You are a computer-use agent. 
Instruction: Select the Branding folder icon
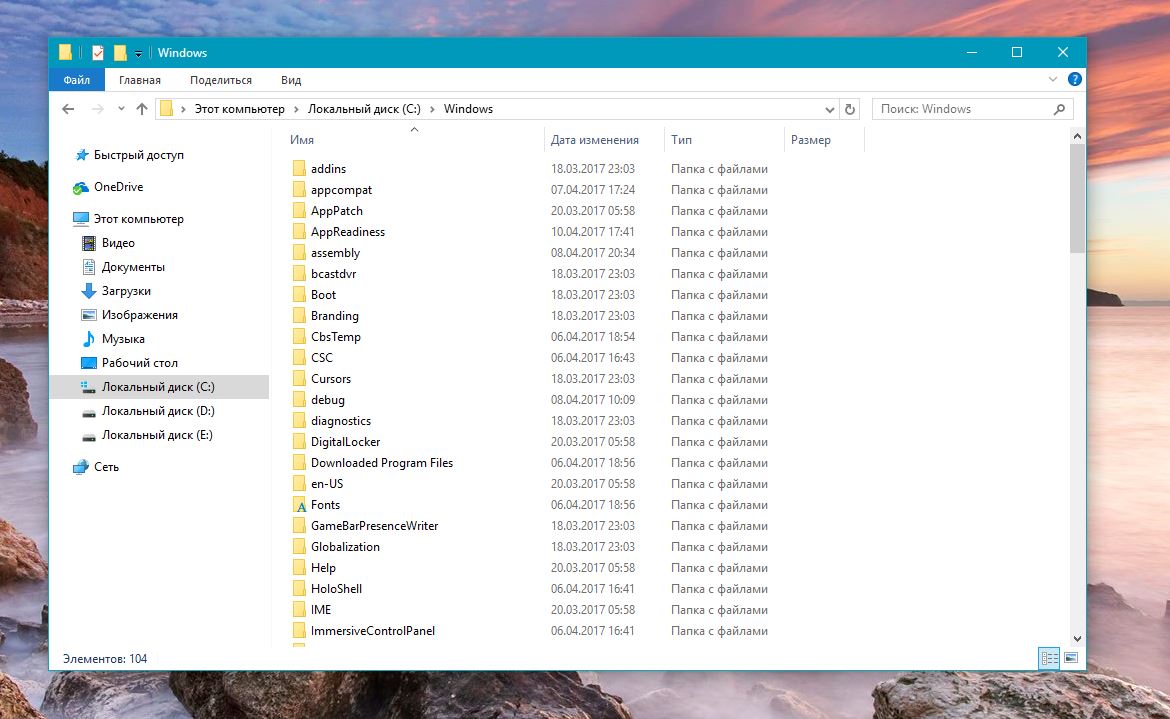coord(299,315)
